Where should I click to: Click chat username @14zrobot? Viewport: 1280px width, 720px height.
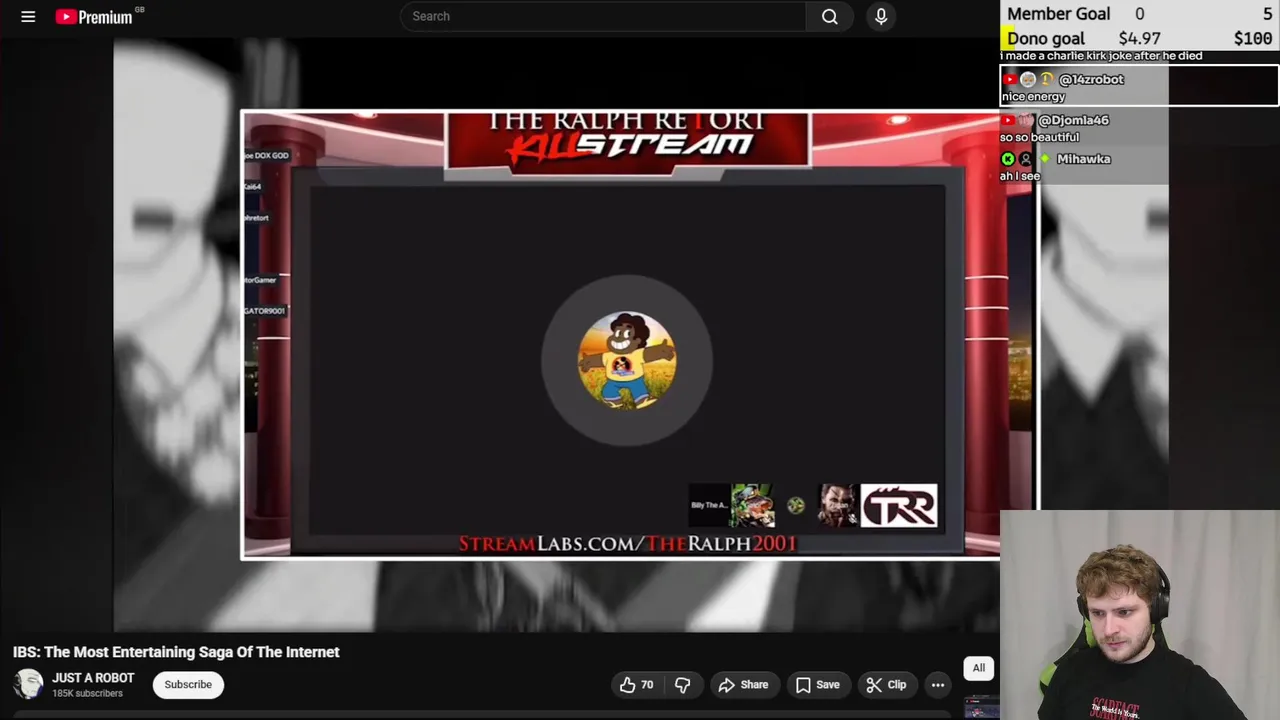(x=1091, y=79)
